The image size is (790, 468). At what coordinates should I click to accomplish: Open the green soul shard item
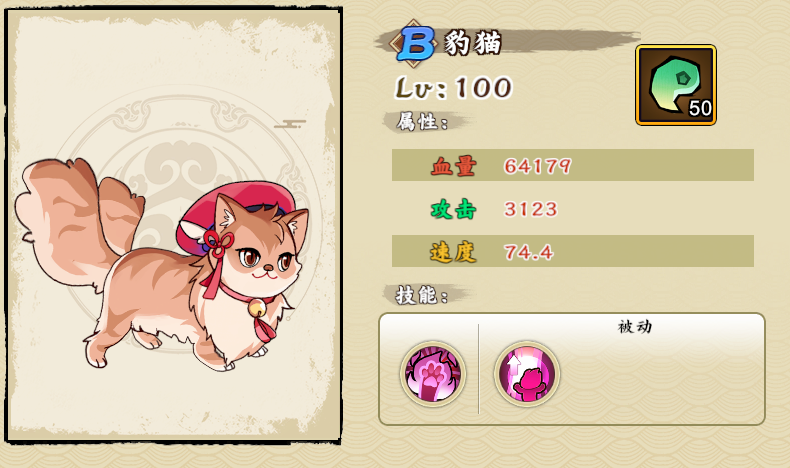[676, 85]
